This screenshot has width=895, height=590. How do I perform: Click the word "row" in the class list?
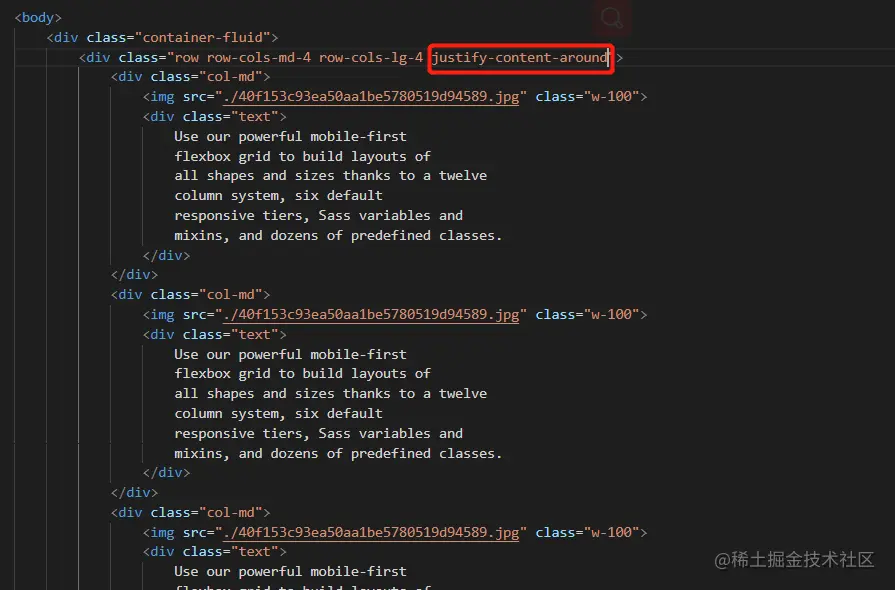click(187, 58)
